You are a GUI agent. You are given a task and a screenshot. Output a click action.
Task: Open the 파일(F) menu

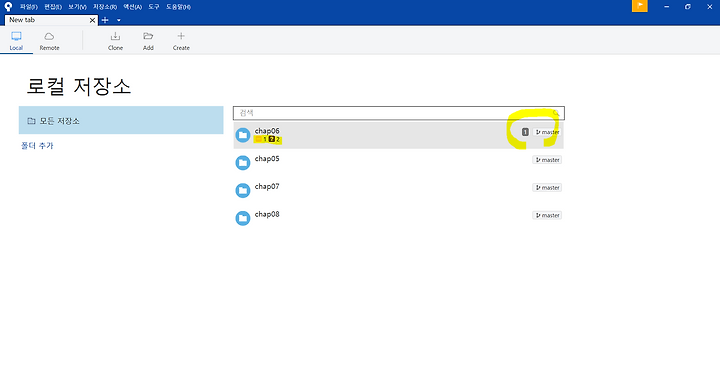click(x=28, y=7)
